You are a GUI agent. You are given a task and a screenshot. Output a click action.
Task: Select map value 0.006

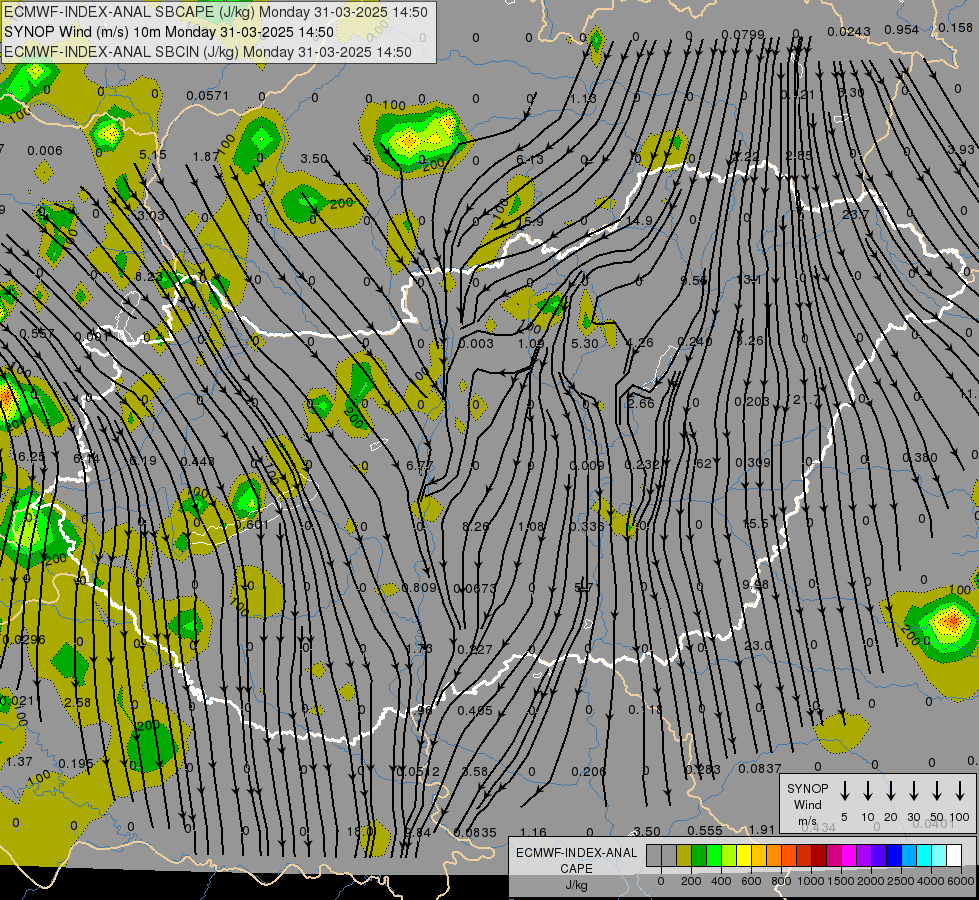click(x=45, y=151)
